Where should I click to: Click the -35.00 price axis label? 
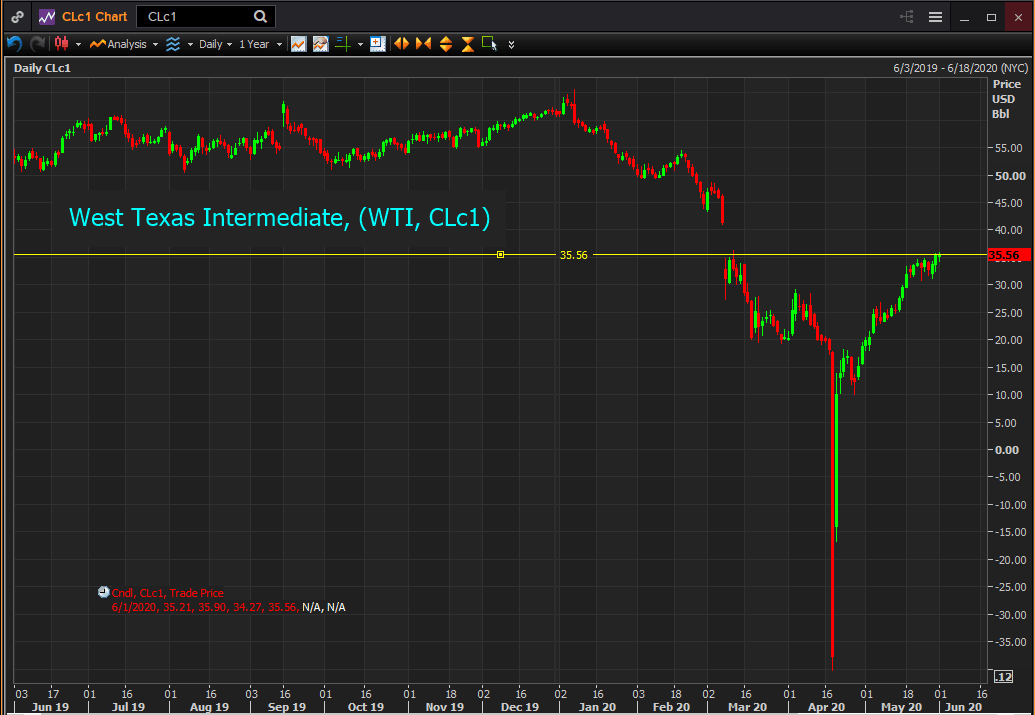point(1011,642)
